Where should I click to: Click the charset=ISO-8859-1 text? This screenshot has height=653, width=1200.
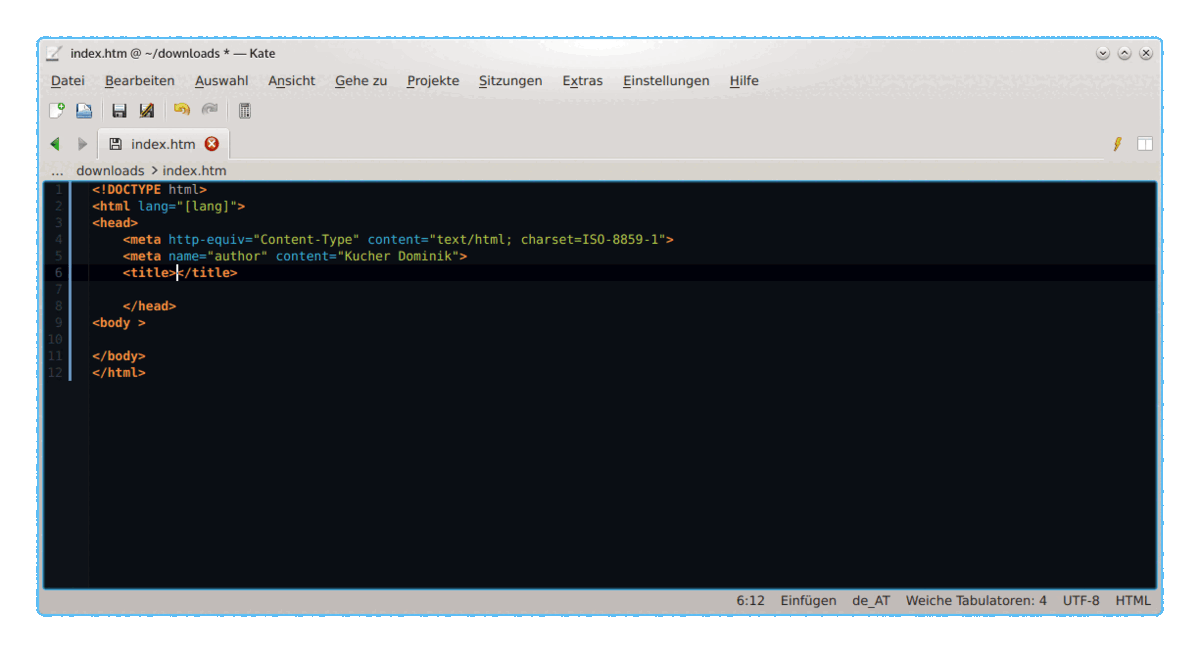point(589,239)
